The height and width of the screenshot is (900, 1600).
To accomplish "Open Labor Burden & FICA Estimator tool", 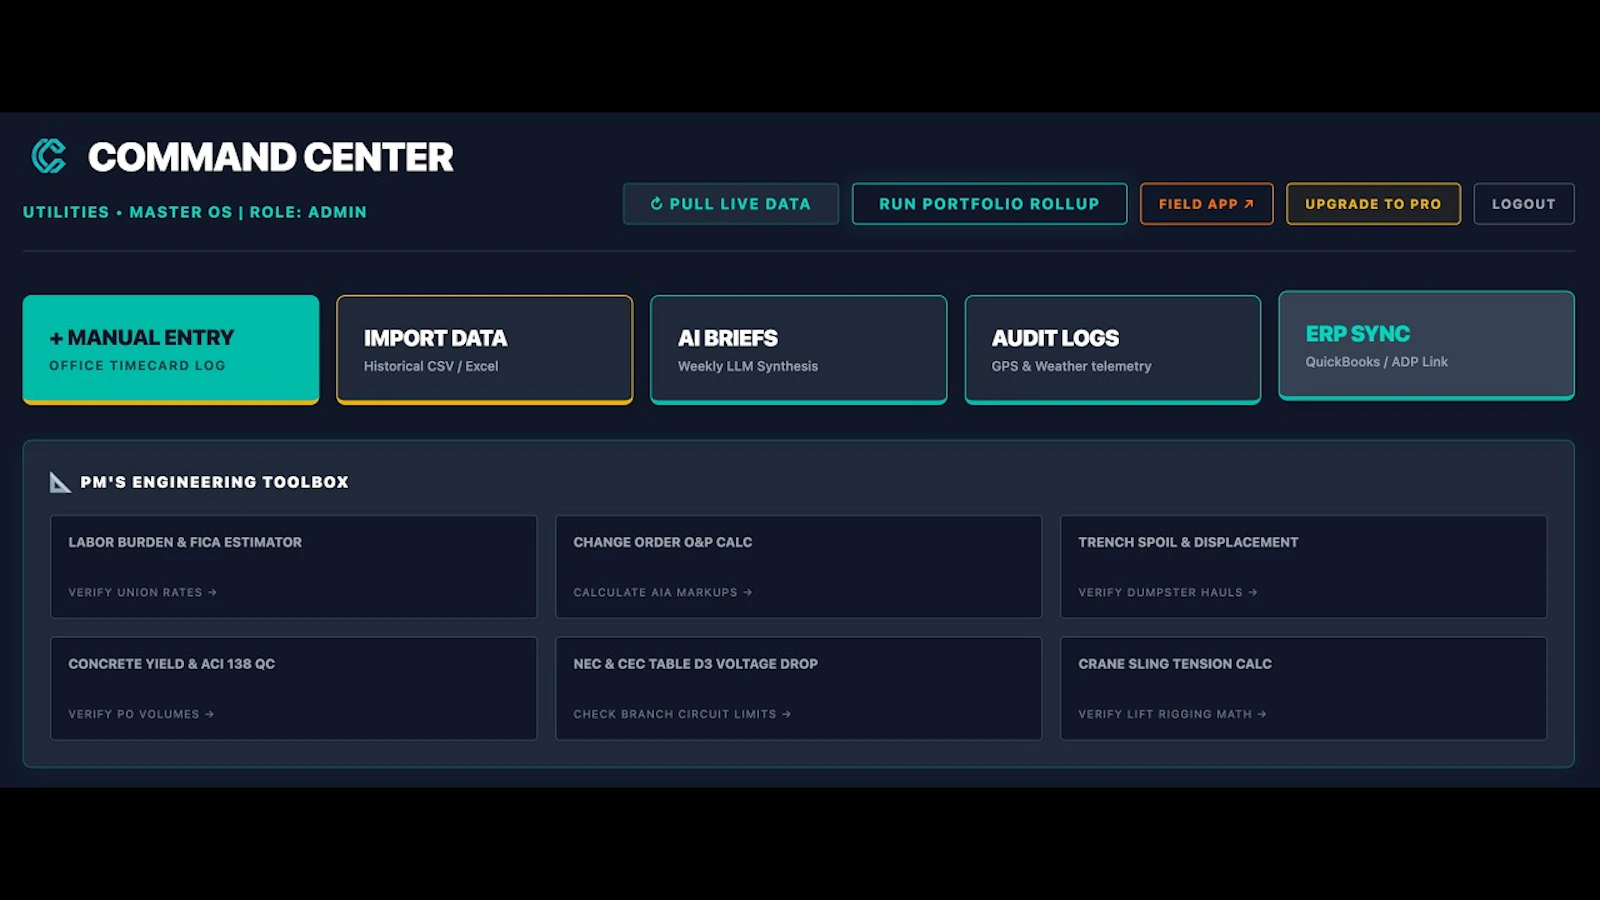I will pos(294,567).
